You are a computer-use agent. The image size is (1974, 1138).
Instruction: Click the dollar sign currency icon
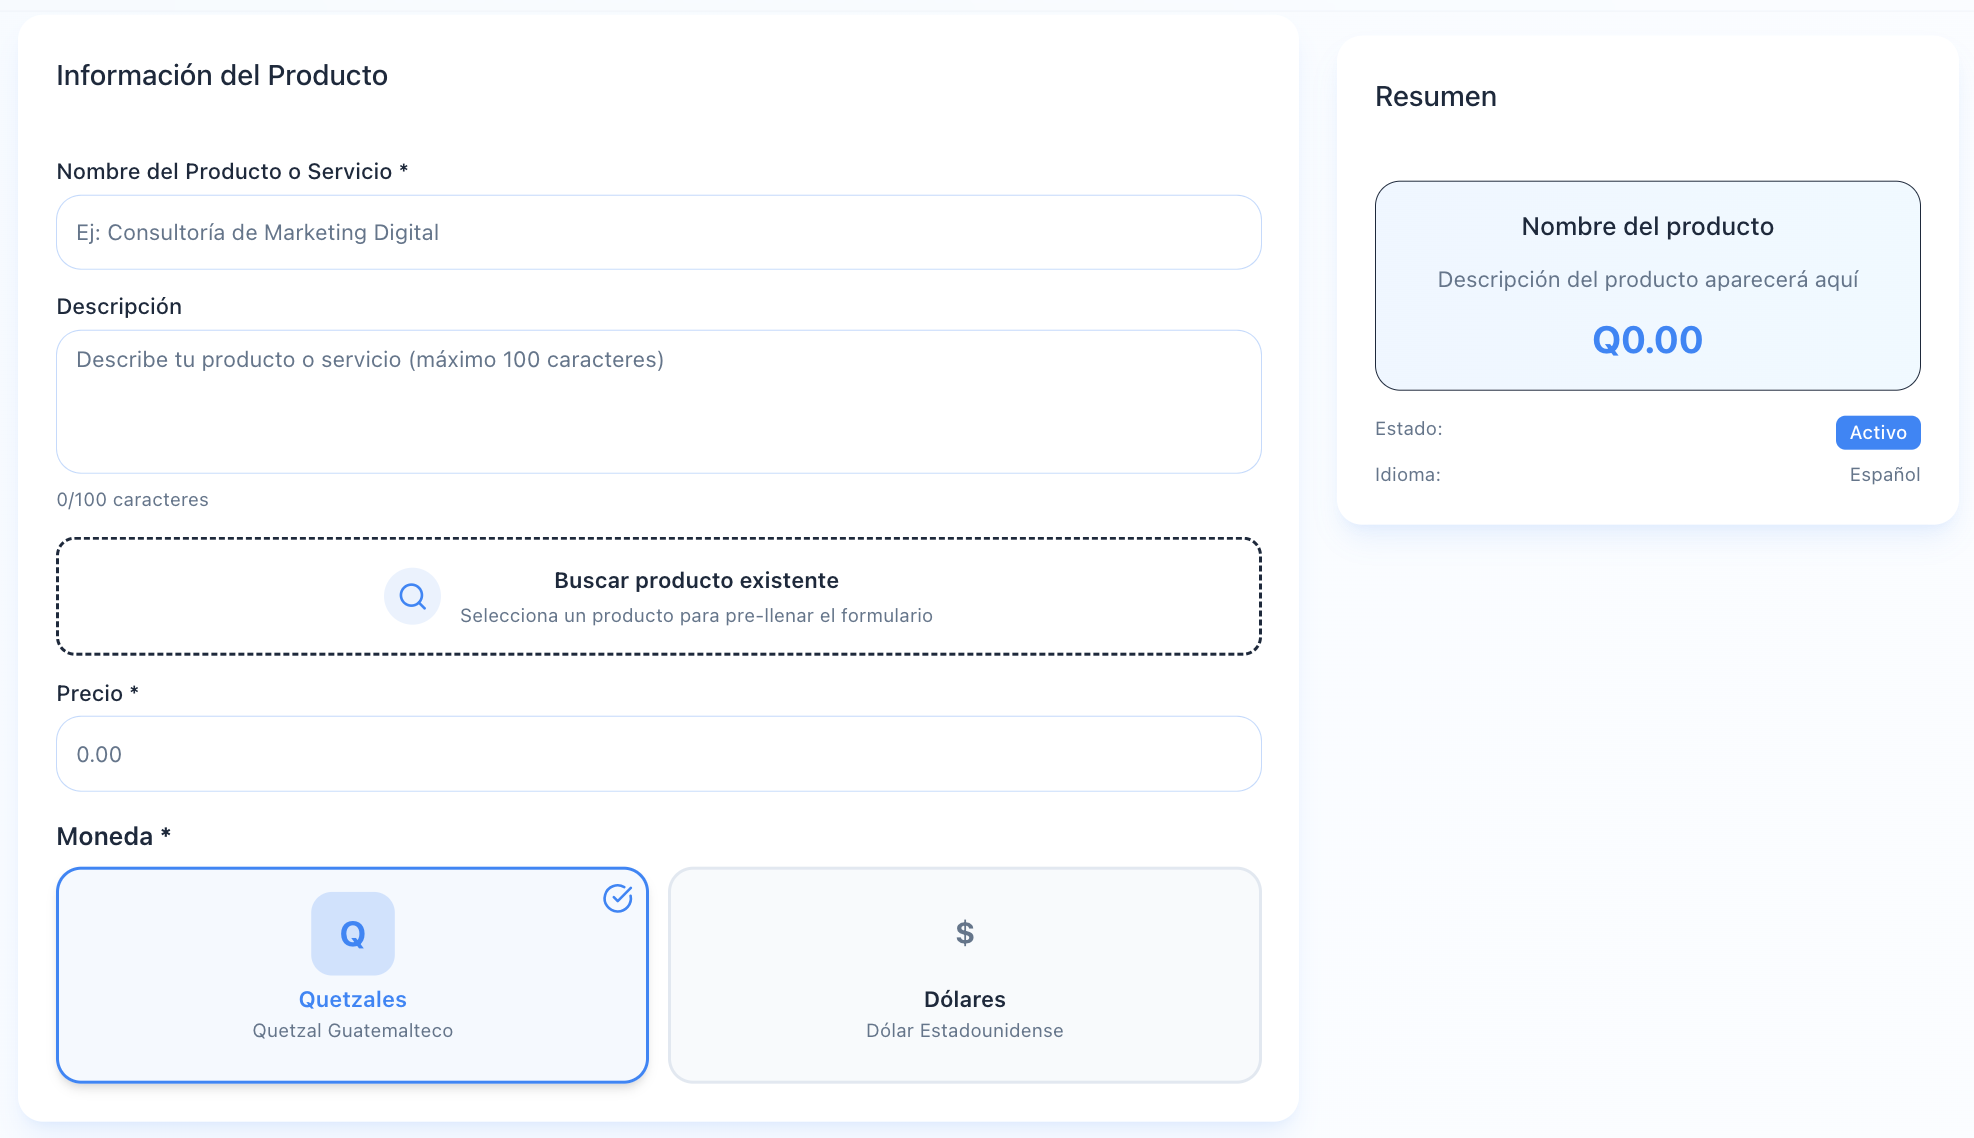(964, 933)
